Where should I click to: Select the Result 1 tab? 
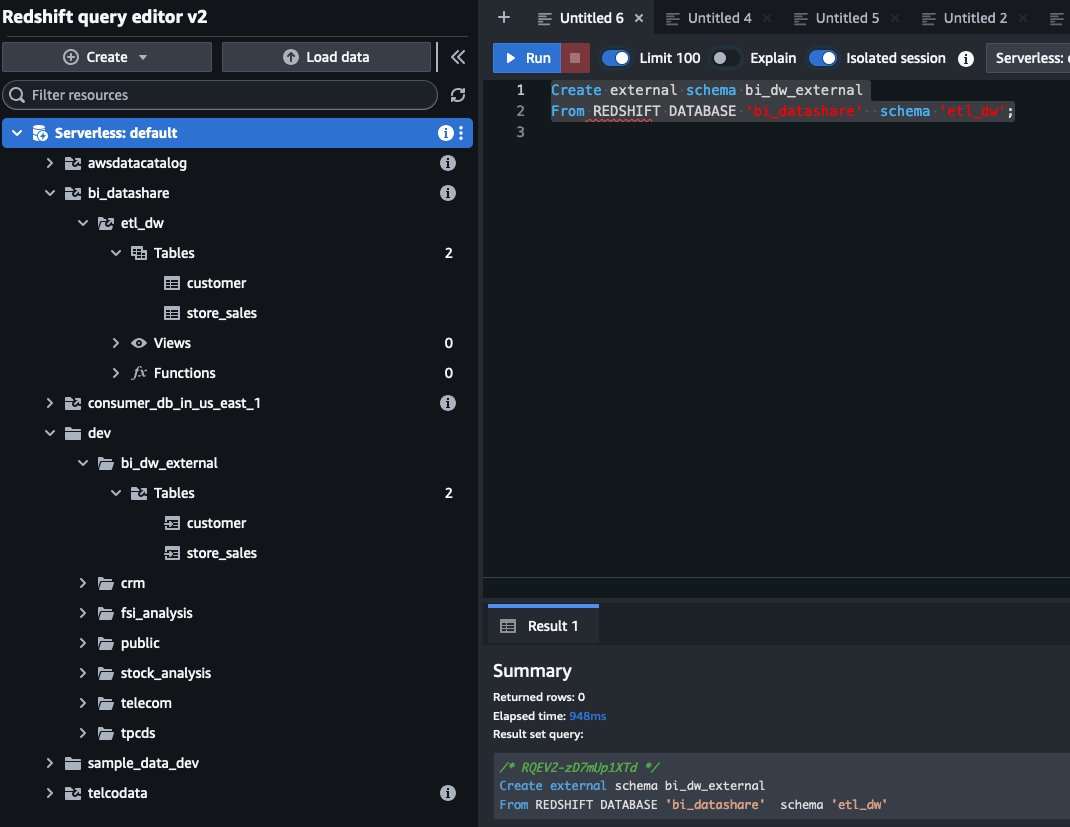[543, 626]
